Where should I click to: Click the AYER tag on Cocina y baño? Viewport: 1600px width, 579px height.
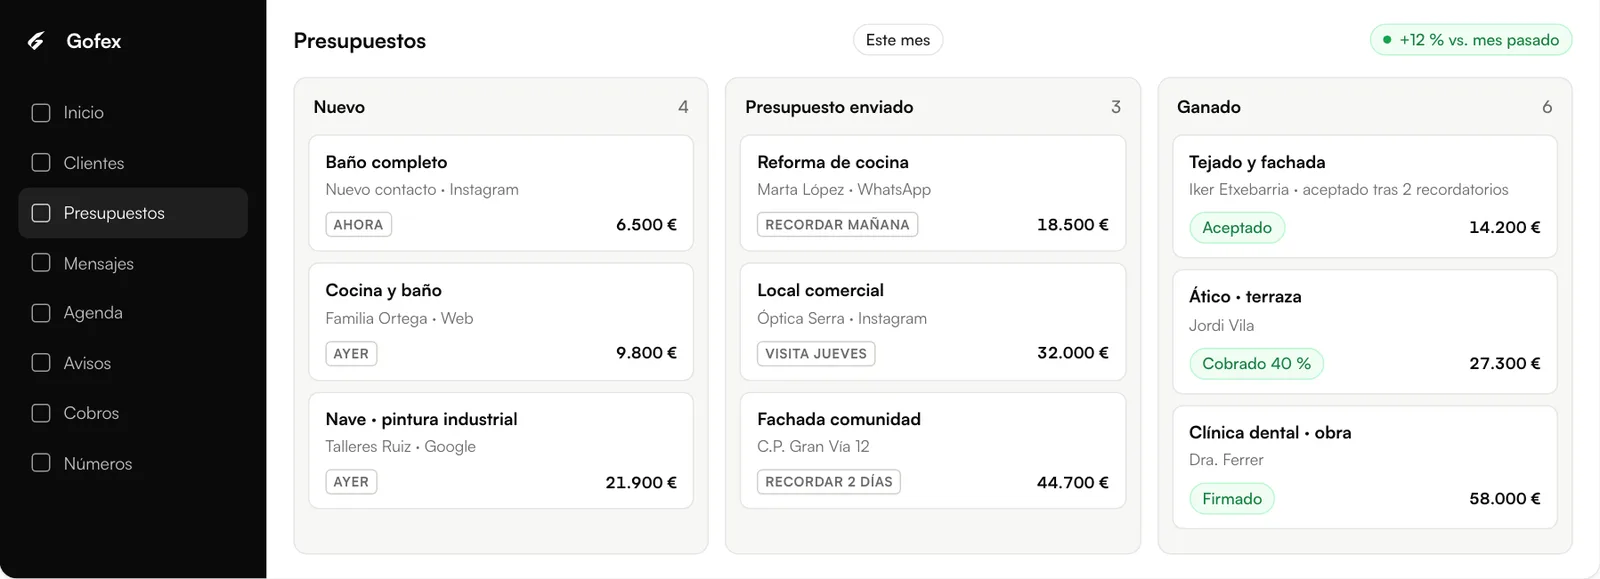pos(351,354)
